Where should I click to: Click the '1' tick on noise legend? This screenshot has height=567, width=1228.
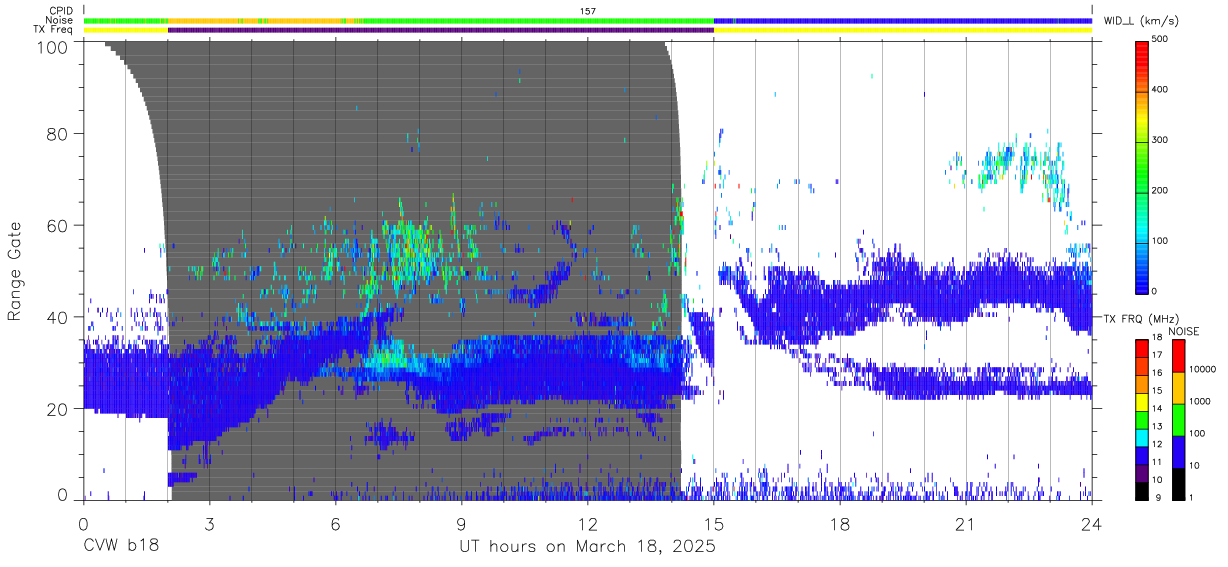tap(1192, 497)
